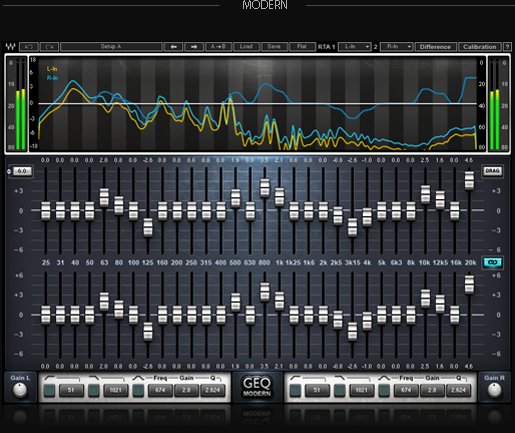The height and width of the screenshot is (433, 515).
Task: Click right bell Q field 2.624
Action: click(x=458, y=390)
